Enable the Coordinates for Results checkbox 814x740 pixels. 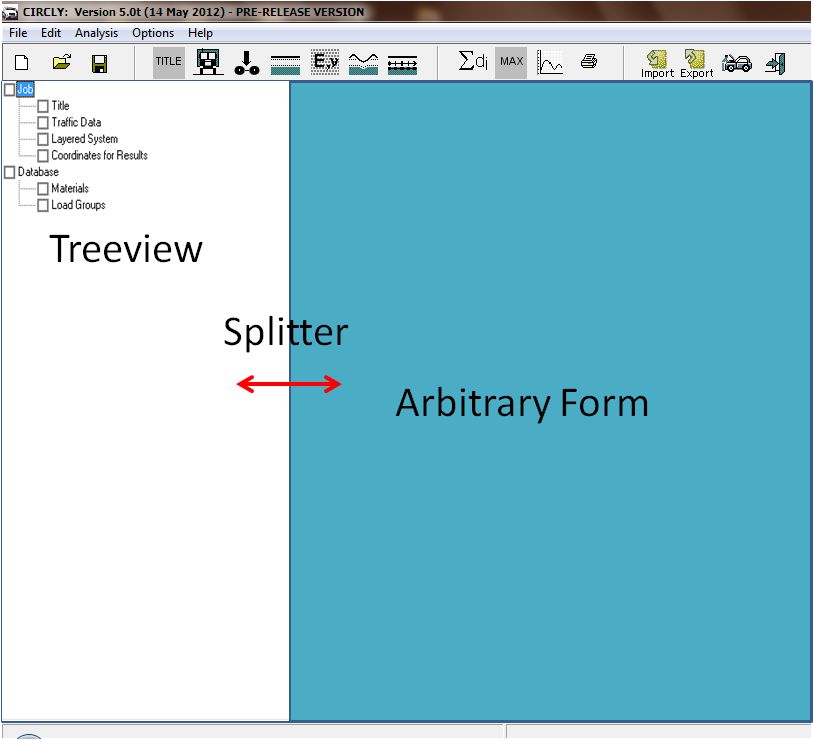[x=43, y=155]
